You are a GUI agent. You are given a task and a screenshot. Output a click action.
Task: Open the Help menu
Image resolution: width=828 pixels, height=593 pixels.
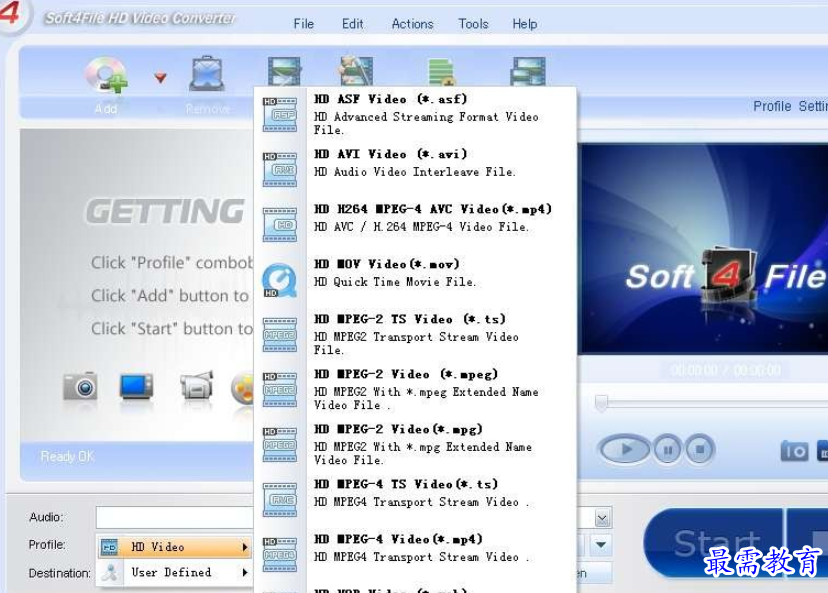point(524,24)
